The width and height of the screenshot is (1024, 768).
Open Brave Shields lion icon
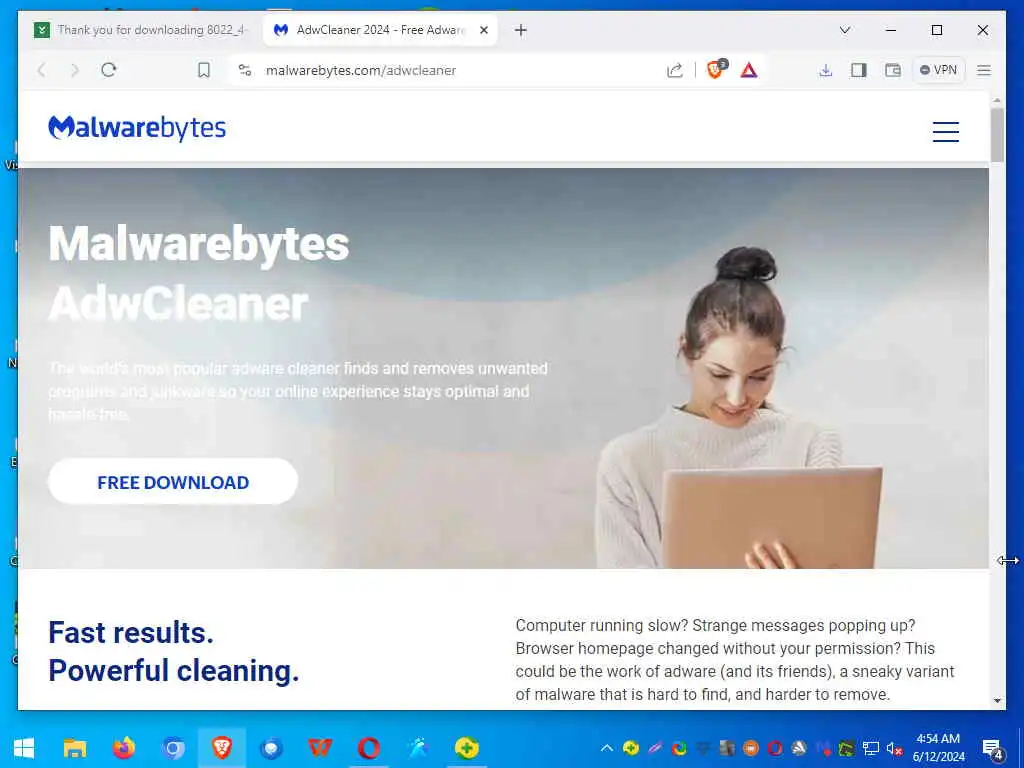pyautogui.click(x=716, y=69)
